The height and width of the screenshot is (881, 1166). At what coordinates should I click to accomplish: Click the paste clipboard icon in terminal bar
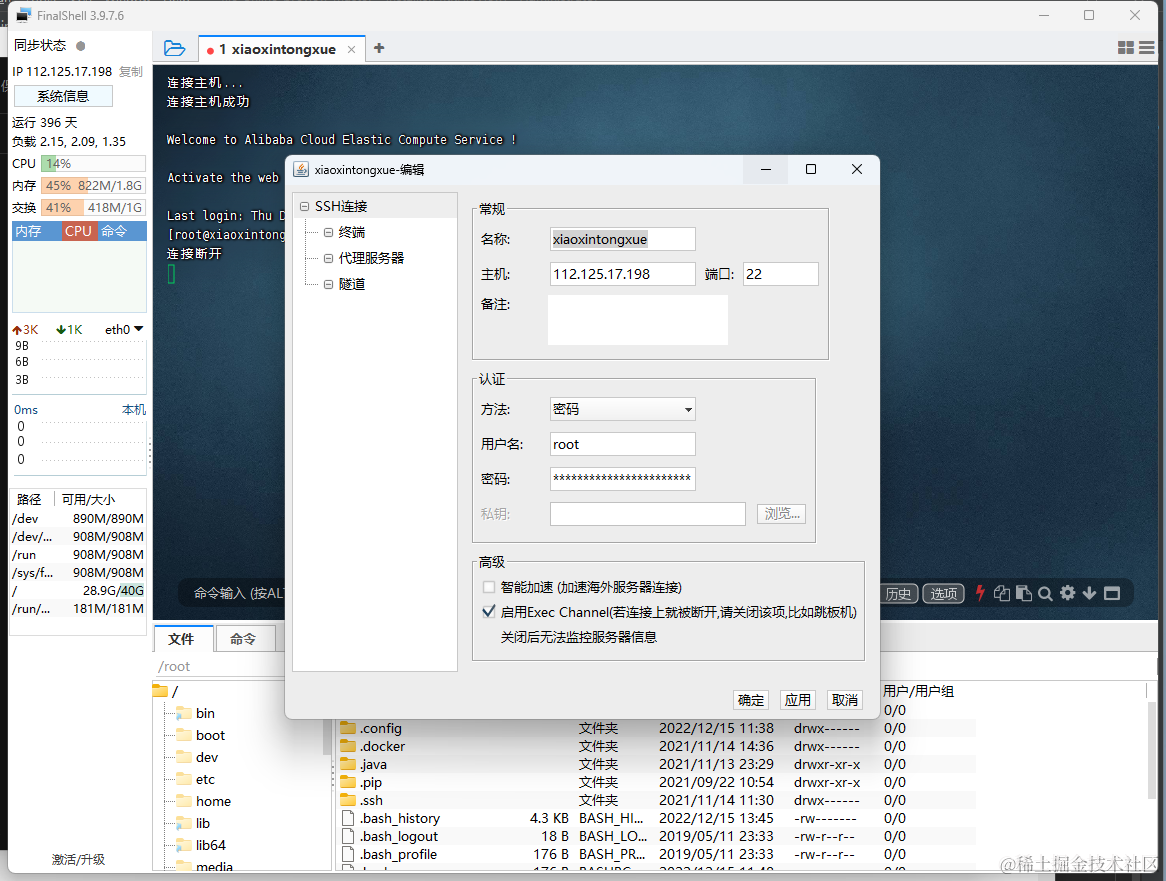pos(1023,593)
